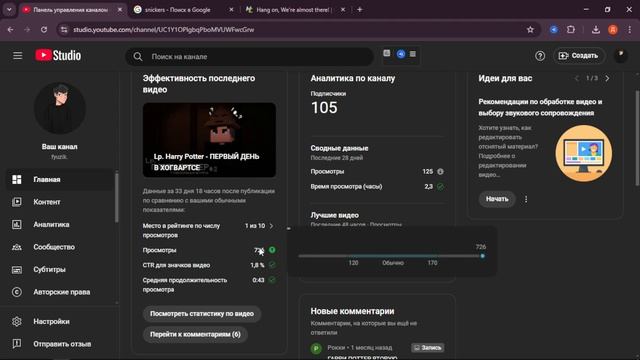Show previous idea with left chevron
The image size is (640, 360).
pos(577,78)
